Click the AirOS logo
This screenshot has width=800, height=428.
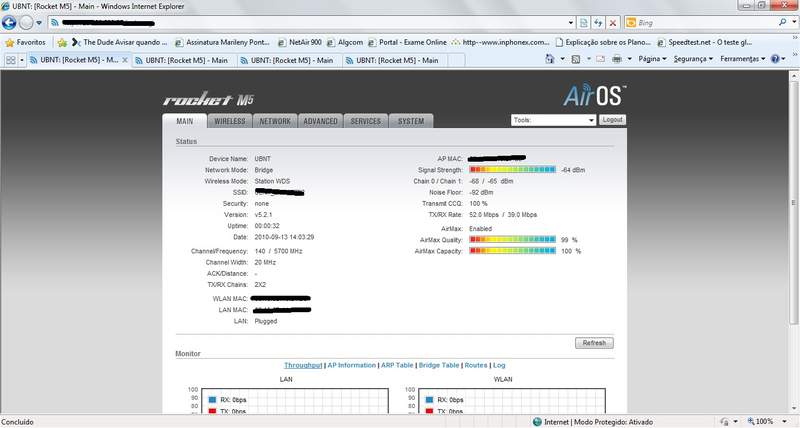[x=594, y=95]
